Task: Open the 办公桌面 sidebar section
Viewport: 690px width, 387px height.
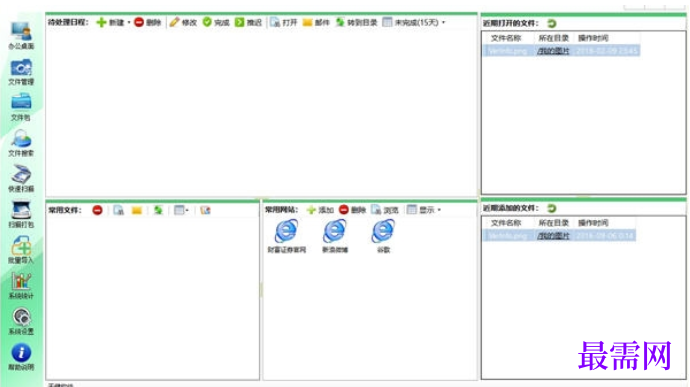Action: click(21, 35)
